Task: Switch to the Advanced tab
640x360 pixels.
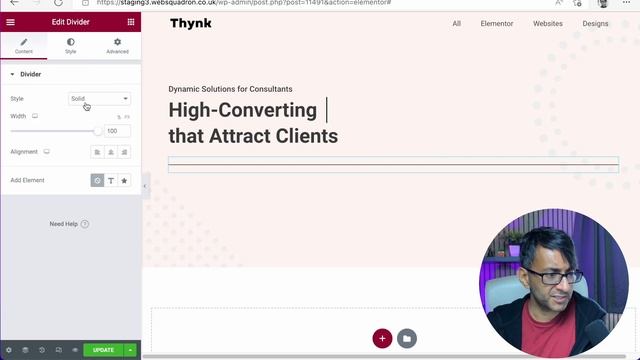Action: (x=118, y=46)
